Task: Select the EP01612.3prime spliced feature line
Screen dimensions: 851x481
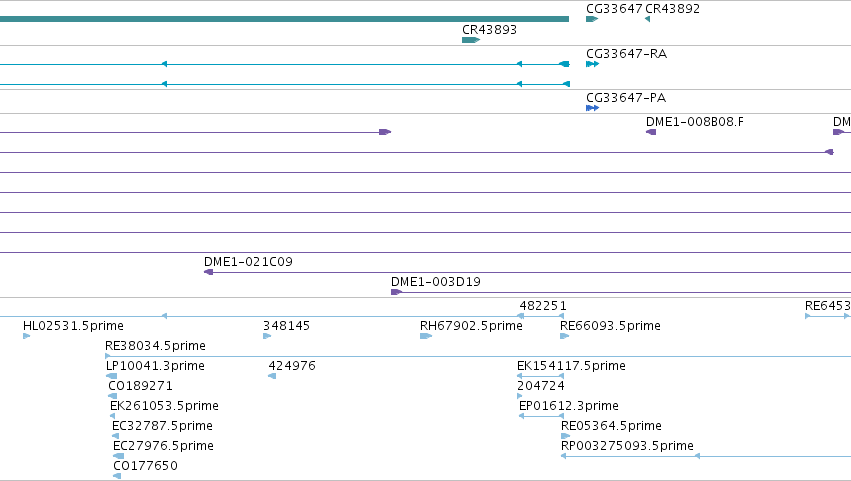Action: [541, 416]
